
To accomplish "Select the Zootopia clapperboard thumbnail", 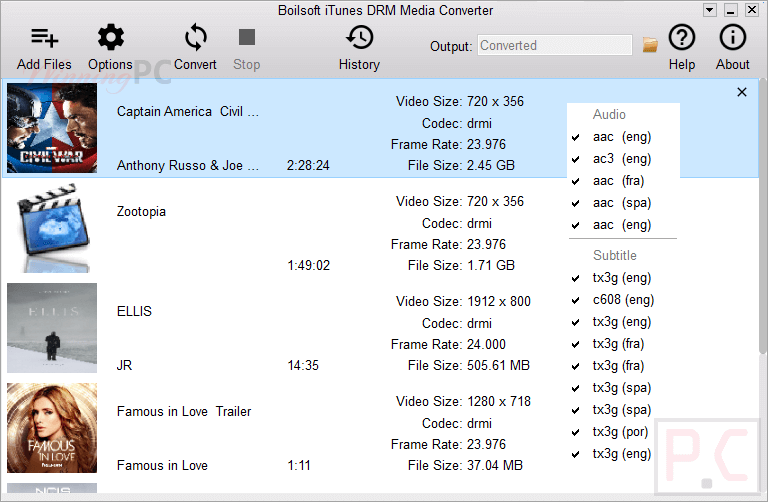I will (53, 228).
